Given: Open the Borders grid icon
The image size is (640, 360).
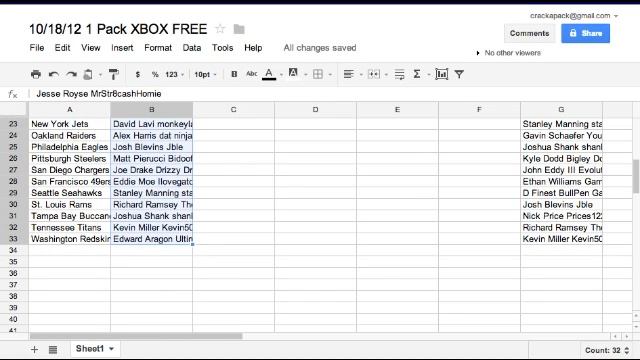Looking at the screenshot, I should click(x=318, y=74).
